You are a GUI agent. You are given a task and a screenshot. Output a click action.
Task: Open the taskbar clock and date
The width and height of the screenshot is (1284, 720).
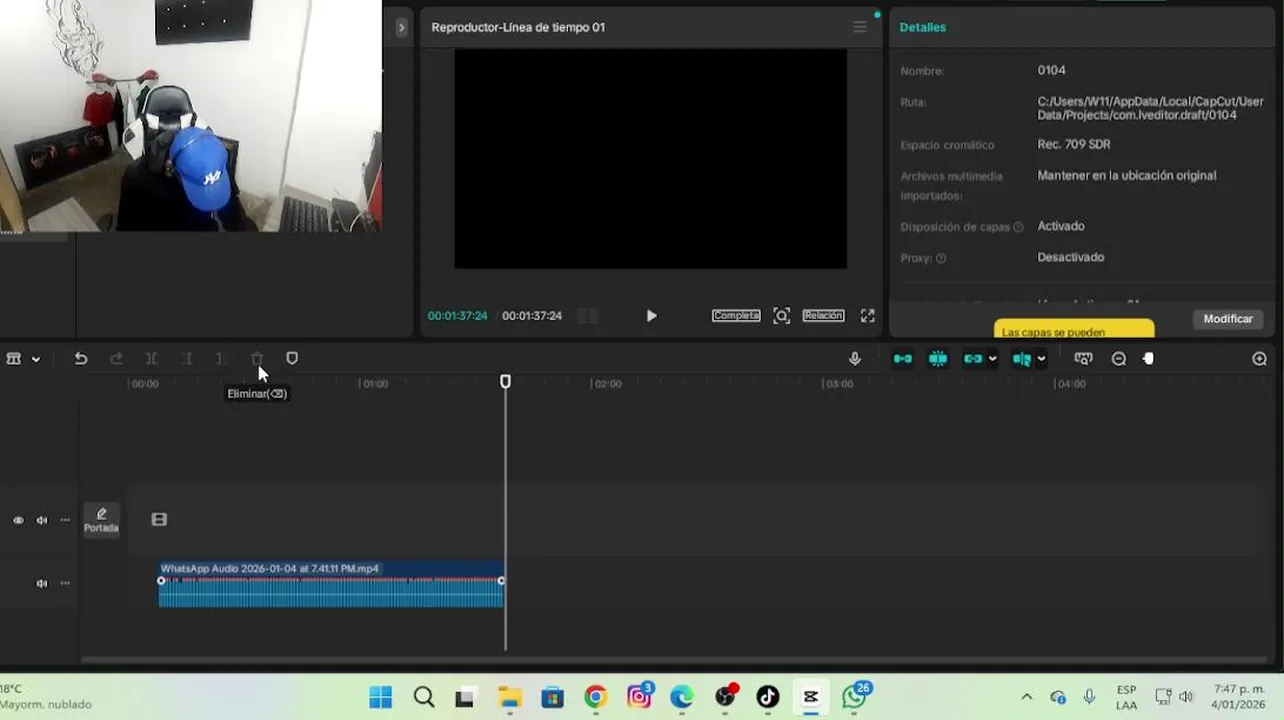[x=1238, y=697]
